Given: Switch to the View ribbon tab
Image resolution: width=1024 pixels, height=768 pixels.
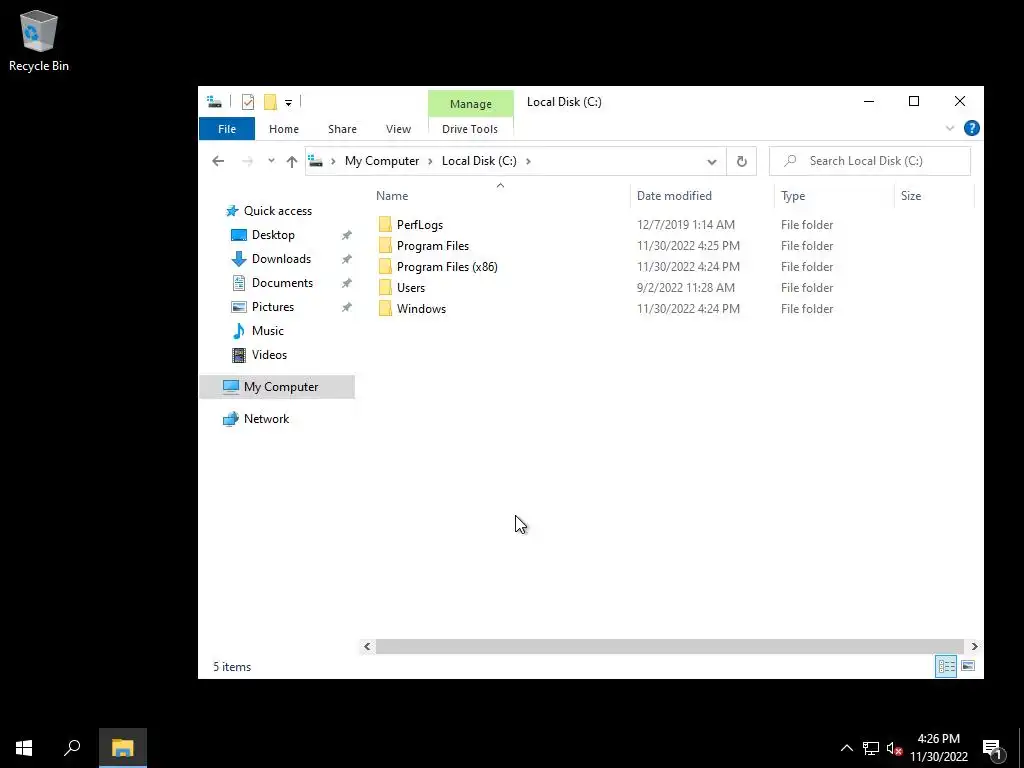Looking at the screenshot, I should (398, 129).
